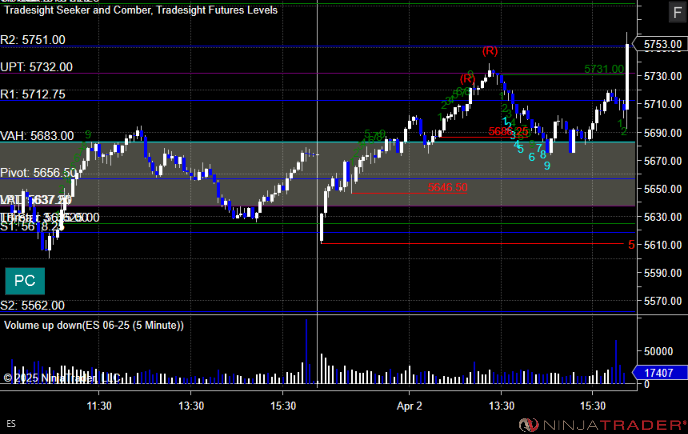Screen dimensions: 688x434
Task: Click the upper red (R) signal marker
Action: (x=490, y=51)
